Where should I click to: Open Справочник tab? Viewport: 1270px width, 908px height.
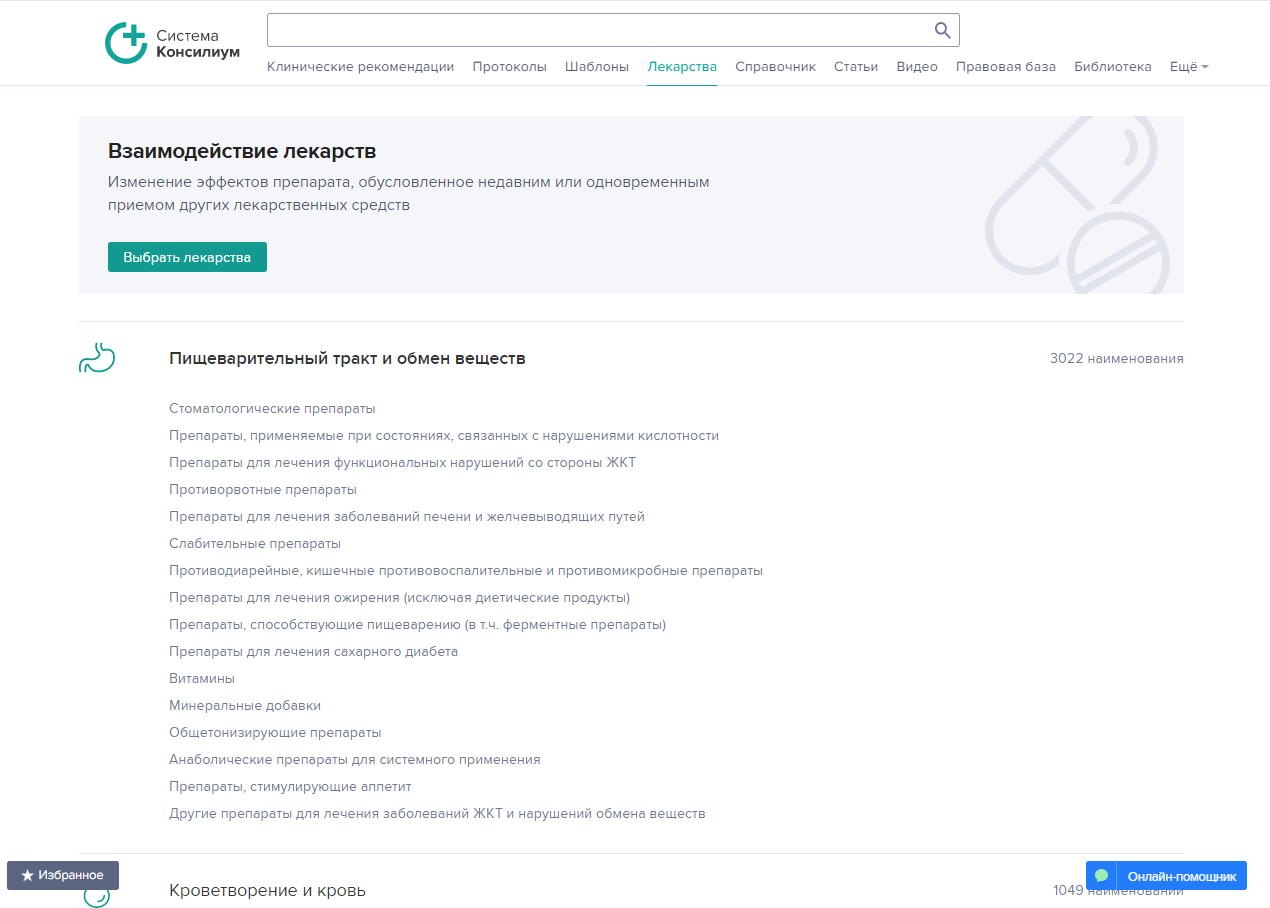tap(775, 67)
